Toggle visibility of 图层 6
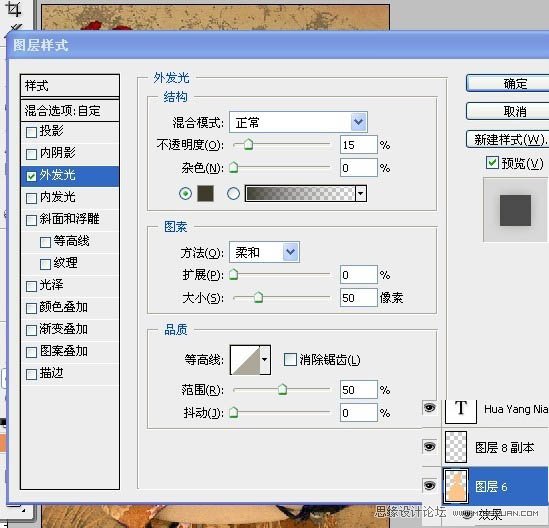The height and width of the screenshot is (528, 549). coord(430,486)
